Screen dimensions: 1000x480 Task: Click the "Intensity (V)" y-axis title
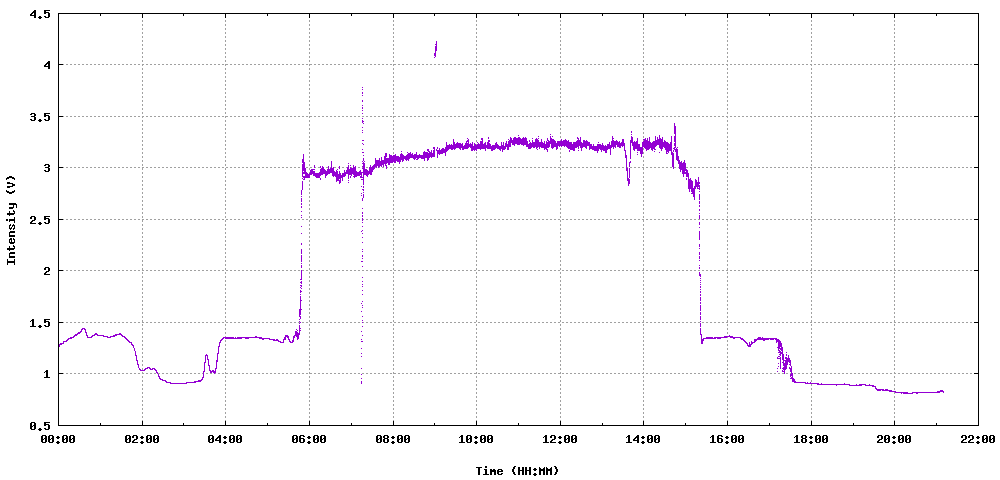(x=12, y=220)
